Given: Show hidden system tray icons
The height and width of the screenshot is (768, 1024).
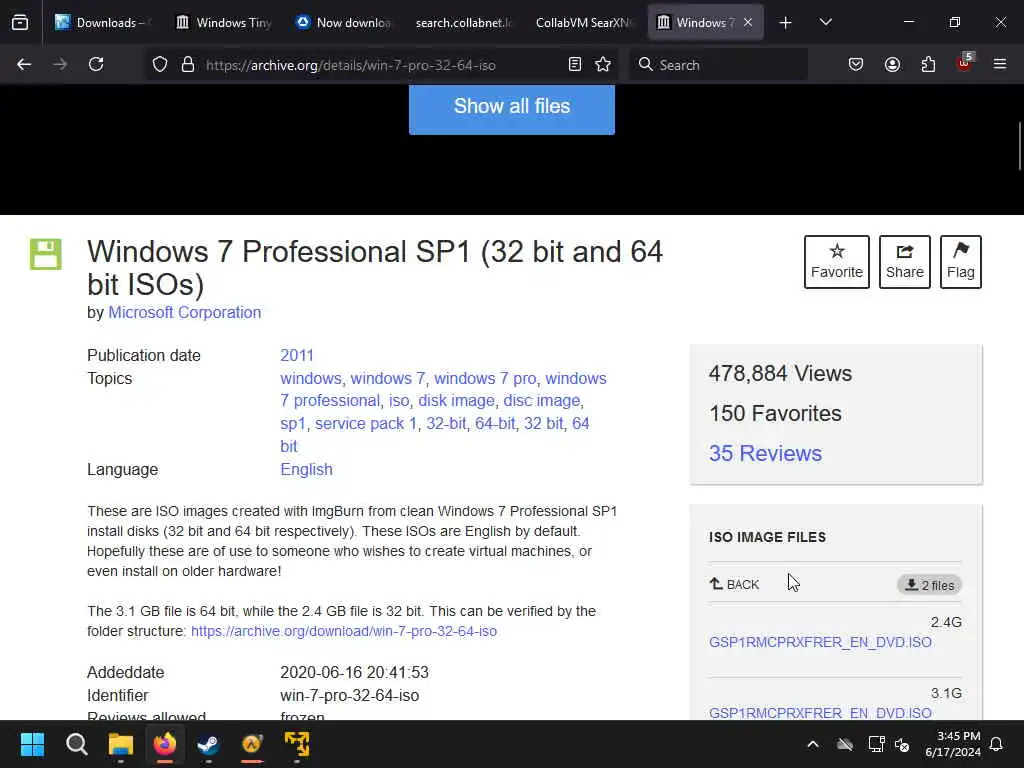Looking at the screenshot, I should (x=813, y=744).
